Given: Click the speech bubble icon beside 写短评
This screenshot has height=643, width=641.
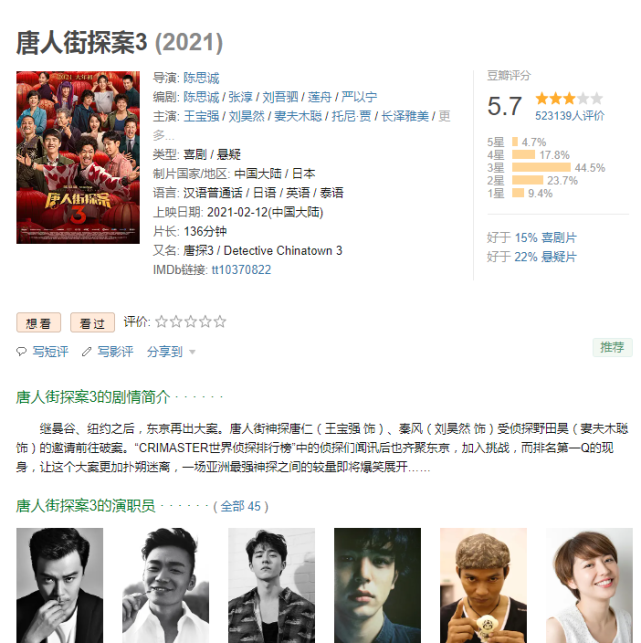Looking at the screenshot, I should (21, 351).
